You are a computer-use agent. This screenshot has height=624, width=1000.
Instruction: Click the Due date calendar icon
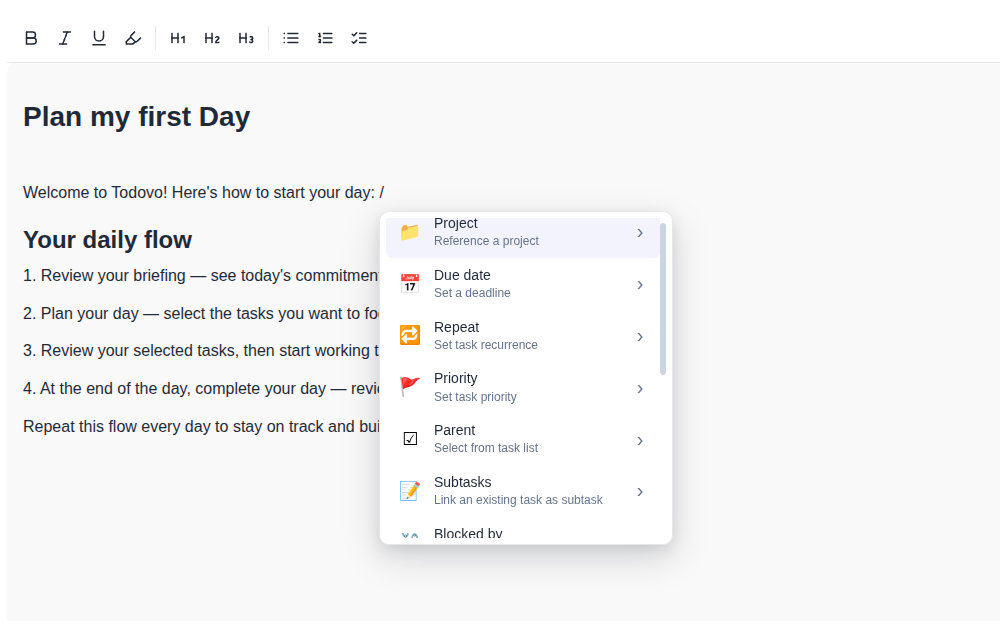(x=409, y=283)
